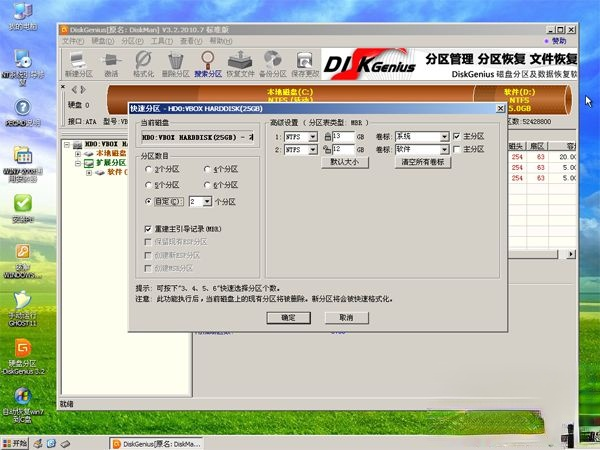Open the 查看(V) menu
The width and height of the screenshot is (600, 450).
[x=191, y=41]
